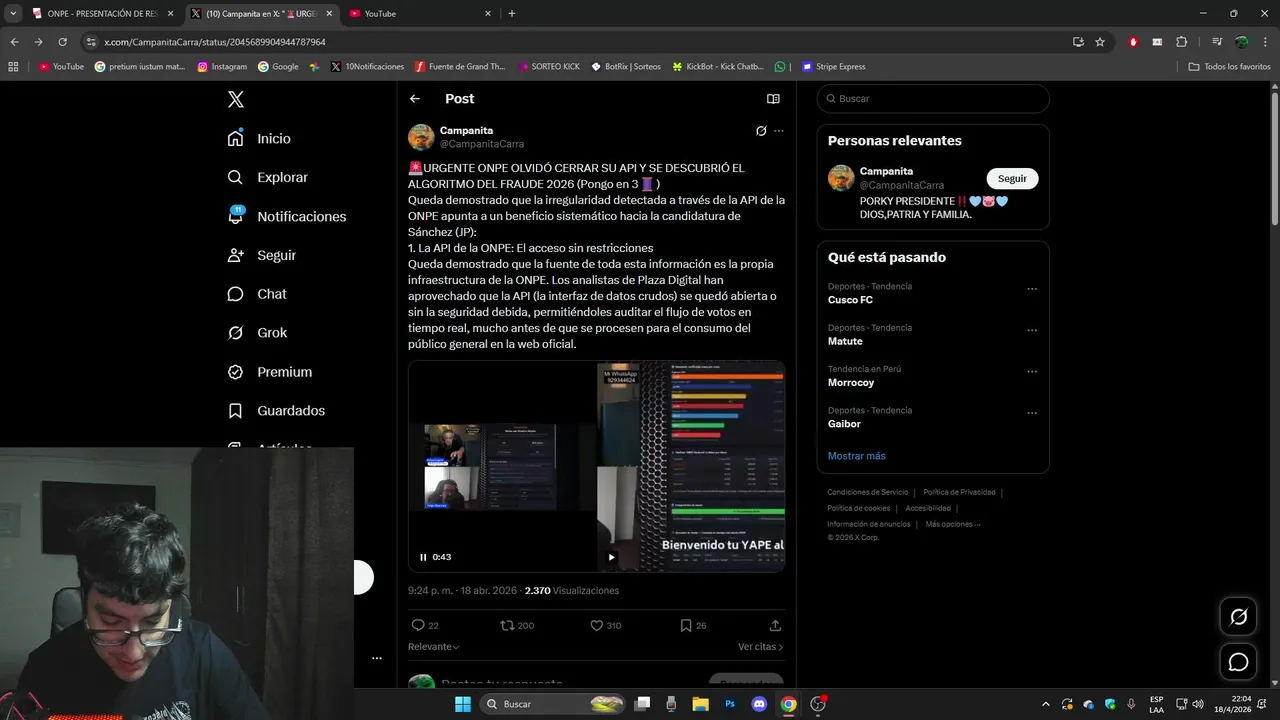Open Política de Privacidad link
This screenshot has height=720, width=1280.
959,492
